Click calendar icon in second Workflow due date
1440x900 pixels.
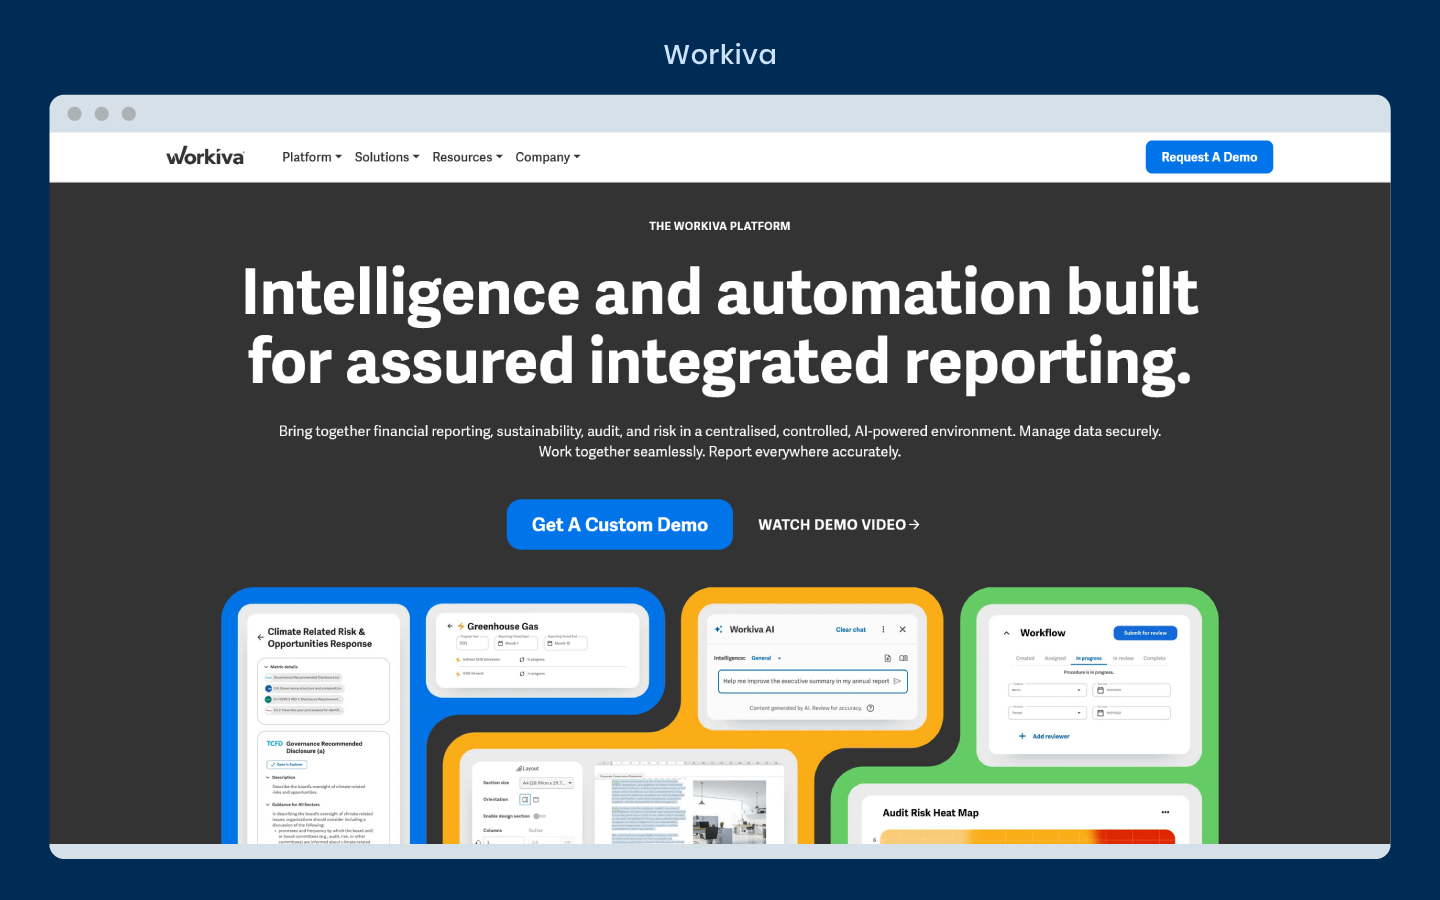point(1100,713)
